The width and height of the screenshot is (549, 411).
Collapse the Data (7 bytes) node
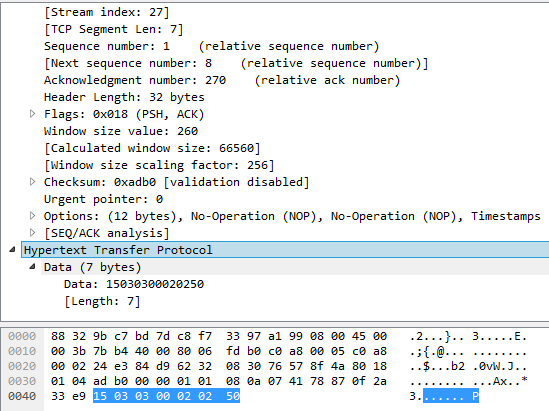point(33,267)
